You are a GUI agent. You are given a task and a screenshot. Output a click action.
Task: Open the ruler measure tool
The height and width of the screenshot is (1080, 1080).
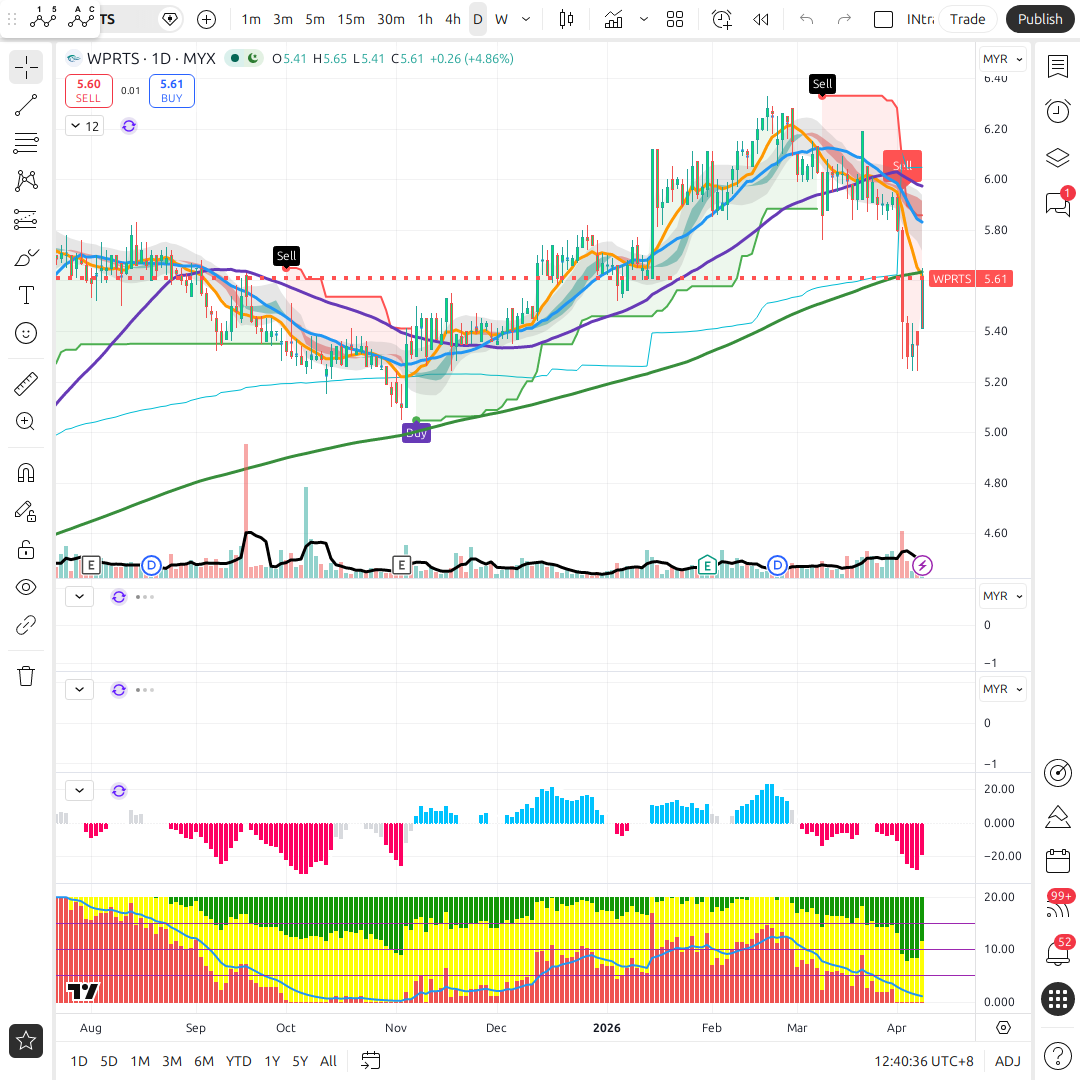click(26, 383)
